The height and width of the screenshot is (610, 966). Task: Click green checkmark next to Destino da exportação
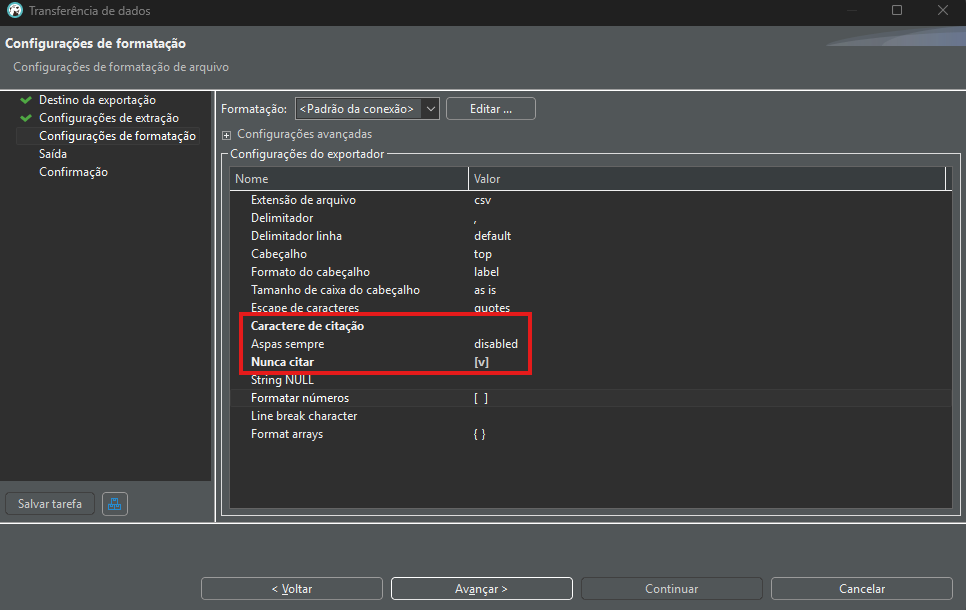point(26,100)
